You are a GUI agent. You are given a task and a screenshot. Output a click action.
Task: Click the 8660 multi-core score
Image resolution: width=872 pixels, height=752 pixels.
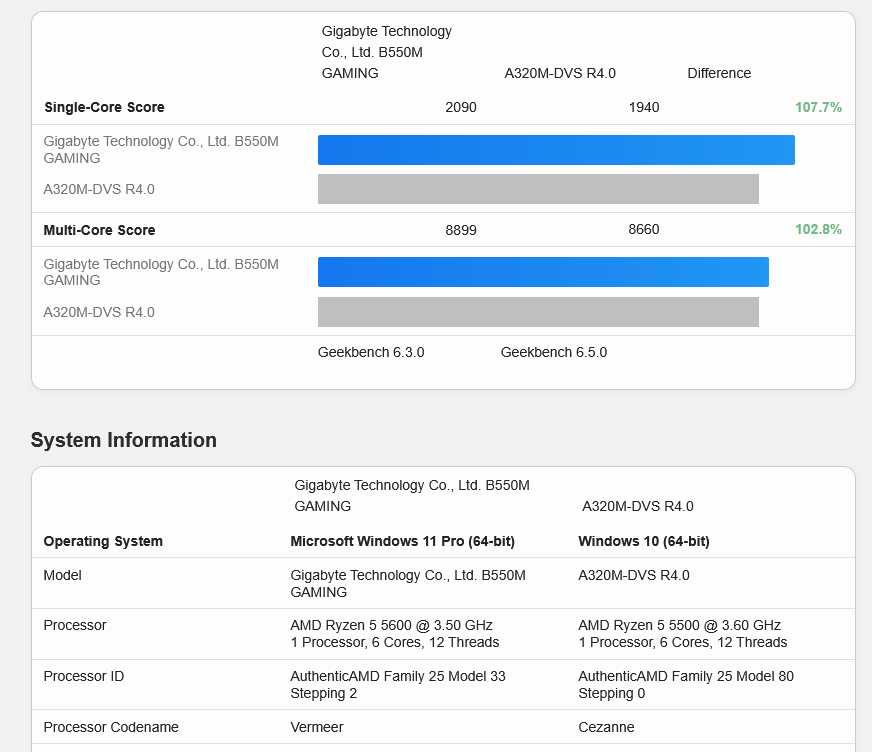coord(644,229)
